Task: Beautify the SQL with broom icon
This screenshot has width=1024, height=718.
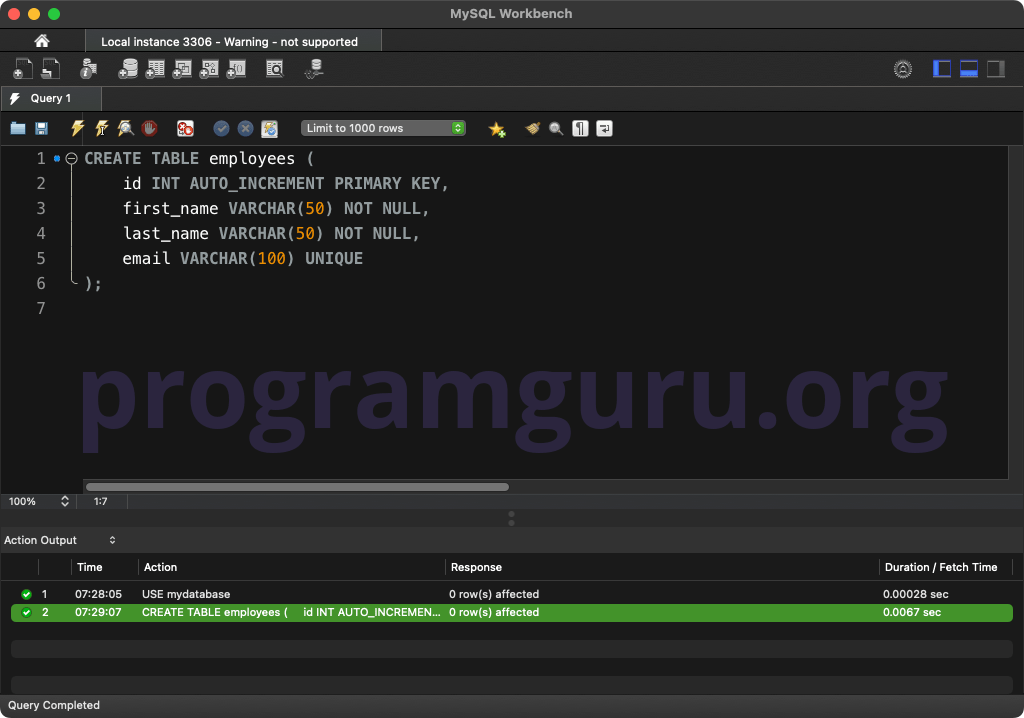Action: pos(533,128)
